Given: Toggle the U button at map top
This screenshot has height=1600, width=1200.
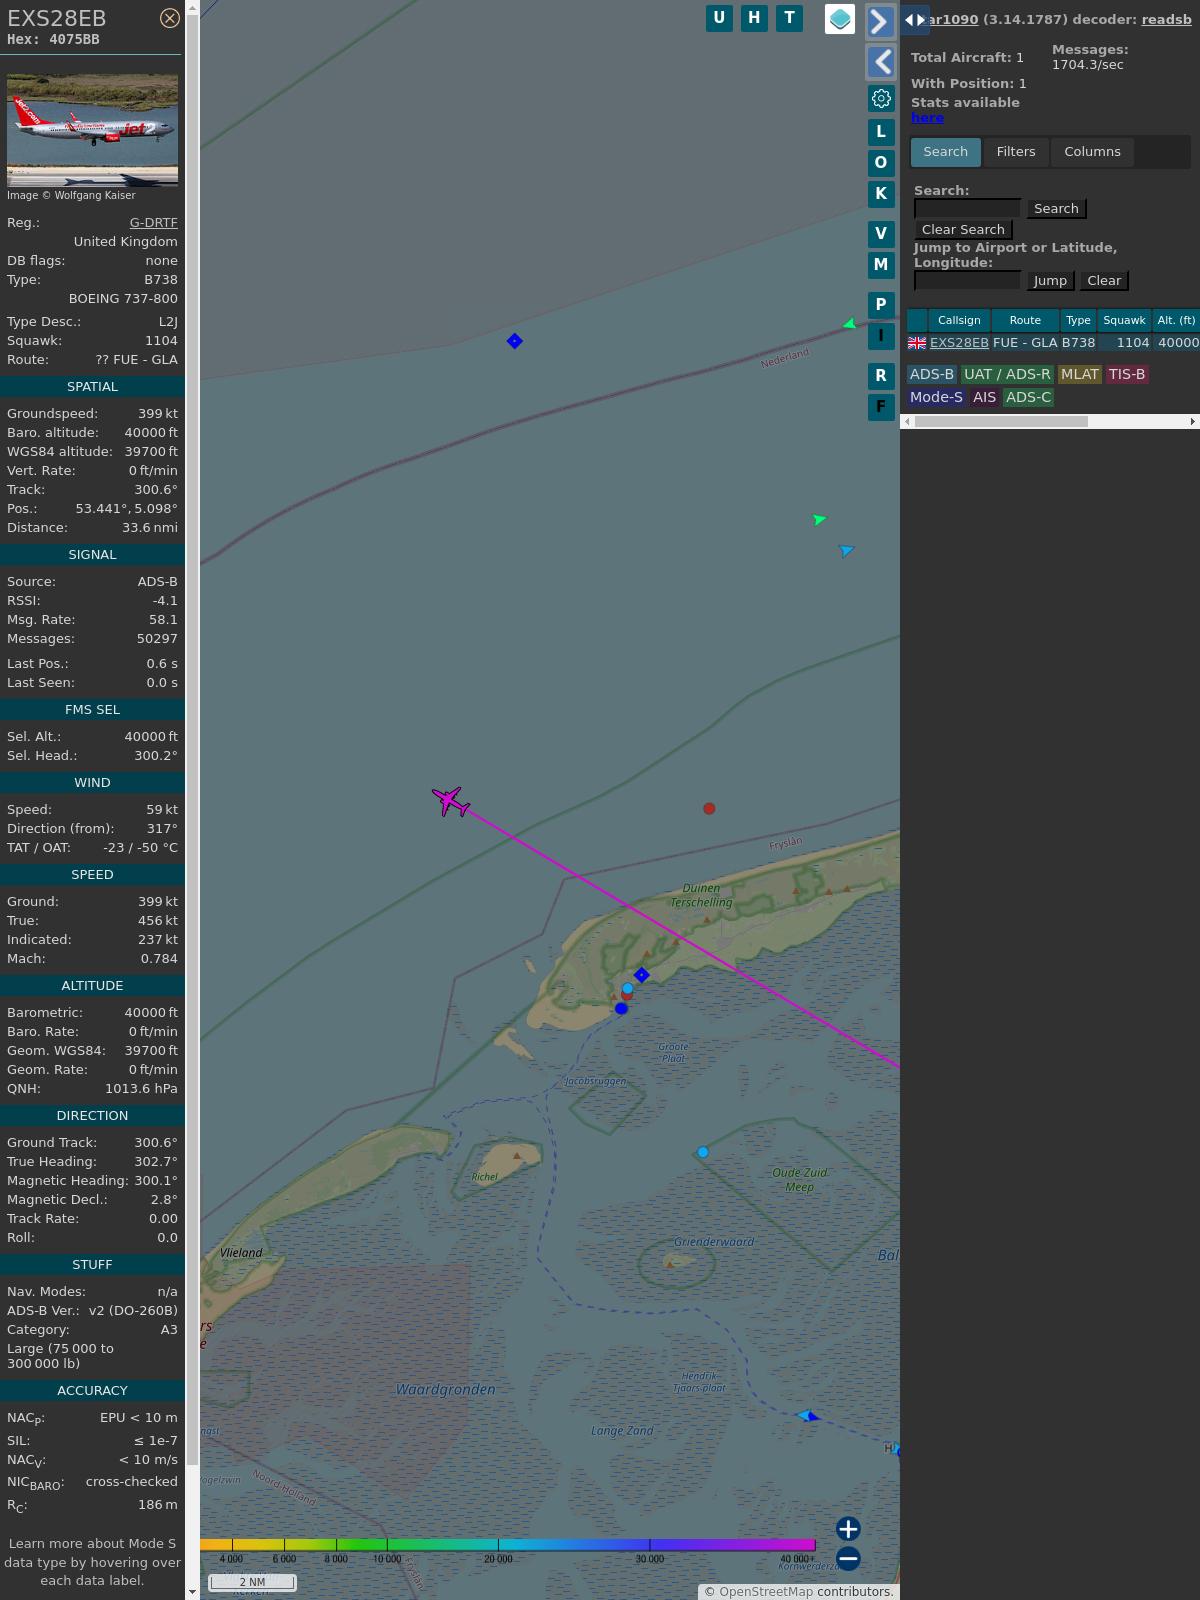Looking at the screenshot, I should point(719,18).
